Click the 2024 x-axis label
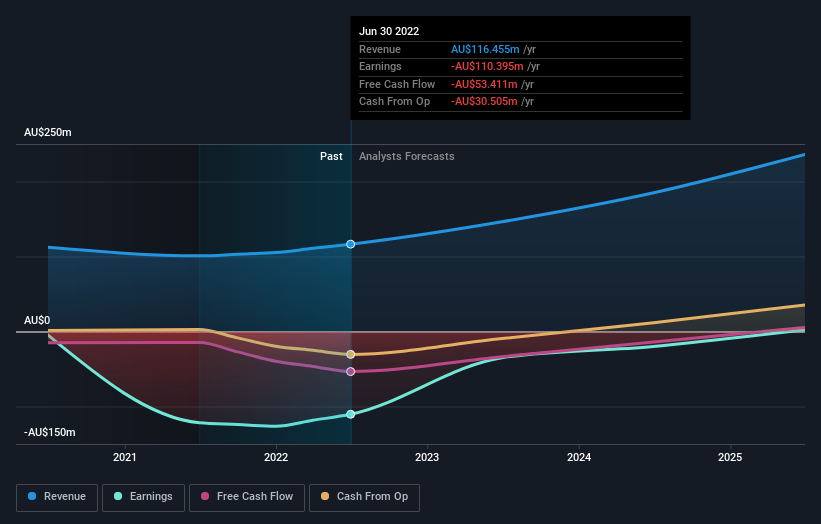 pyautogui.click(x=579, y=458)
